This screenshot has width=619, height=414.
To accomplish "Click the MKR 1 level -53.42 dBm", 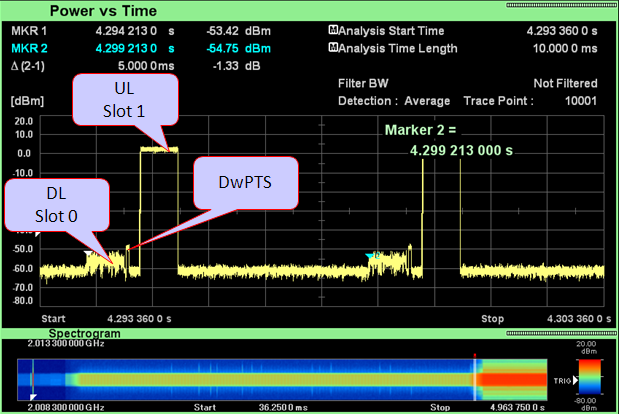I will [x=238, y=31].
